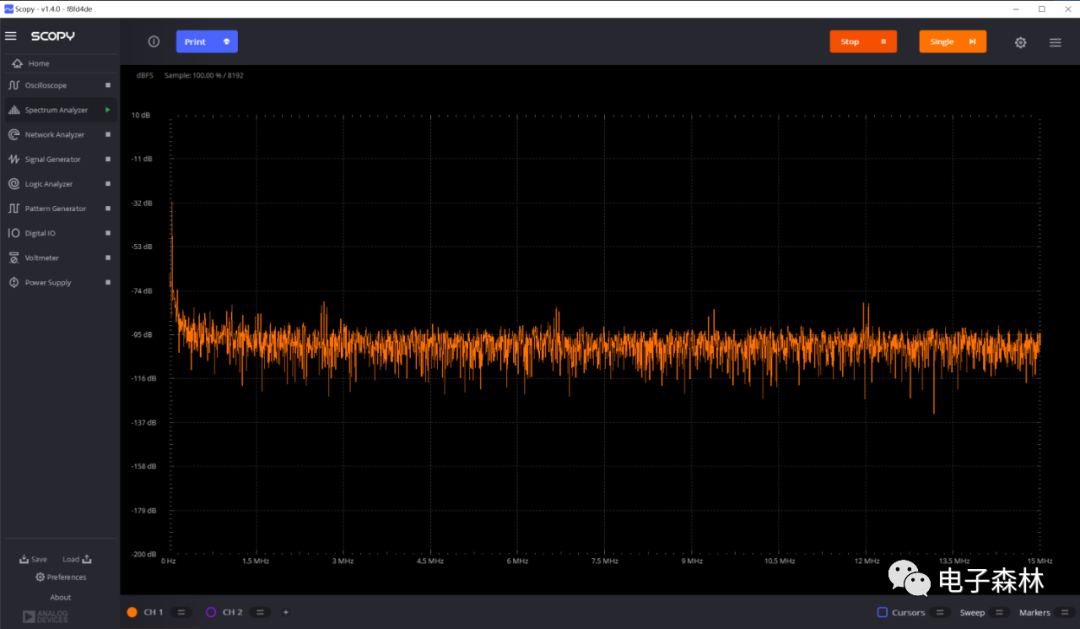Toggle the CH 1 orange channel
1080x629 pixels.
coord(132,612)
